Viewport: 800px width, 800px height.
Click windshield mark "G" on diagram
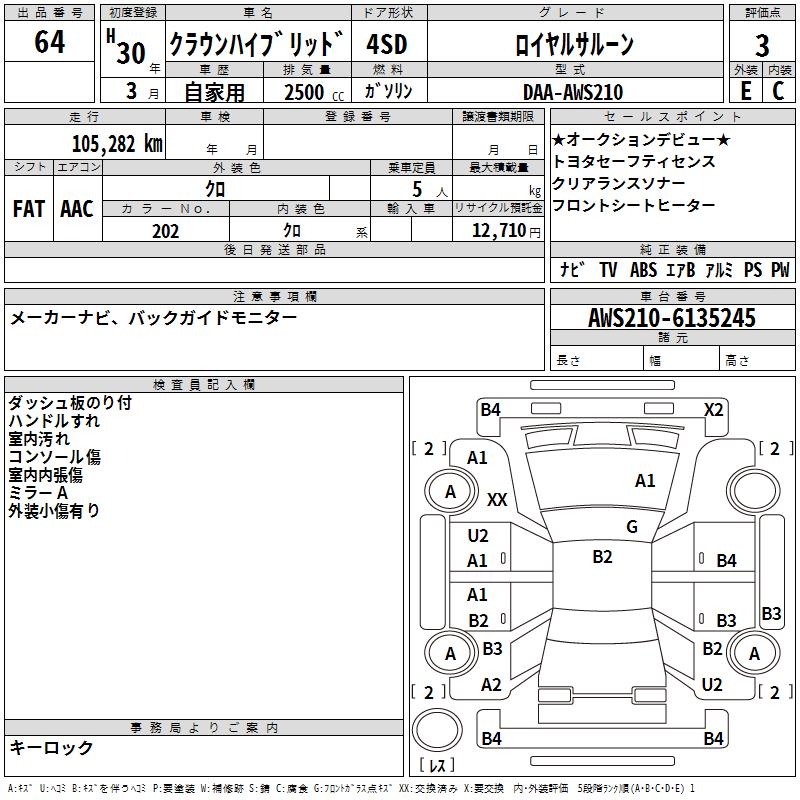tap(632, 527)
